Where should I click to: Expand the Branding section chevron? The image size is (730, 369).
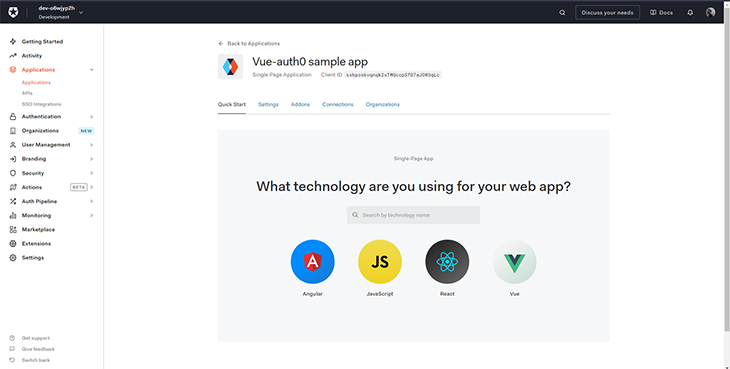coord(91,159)
